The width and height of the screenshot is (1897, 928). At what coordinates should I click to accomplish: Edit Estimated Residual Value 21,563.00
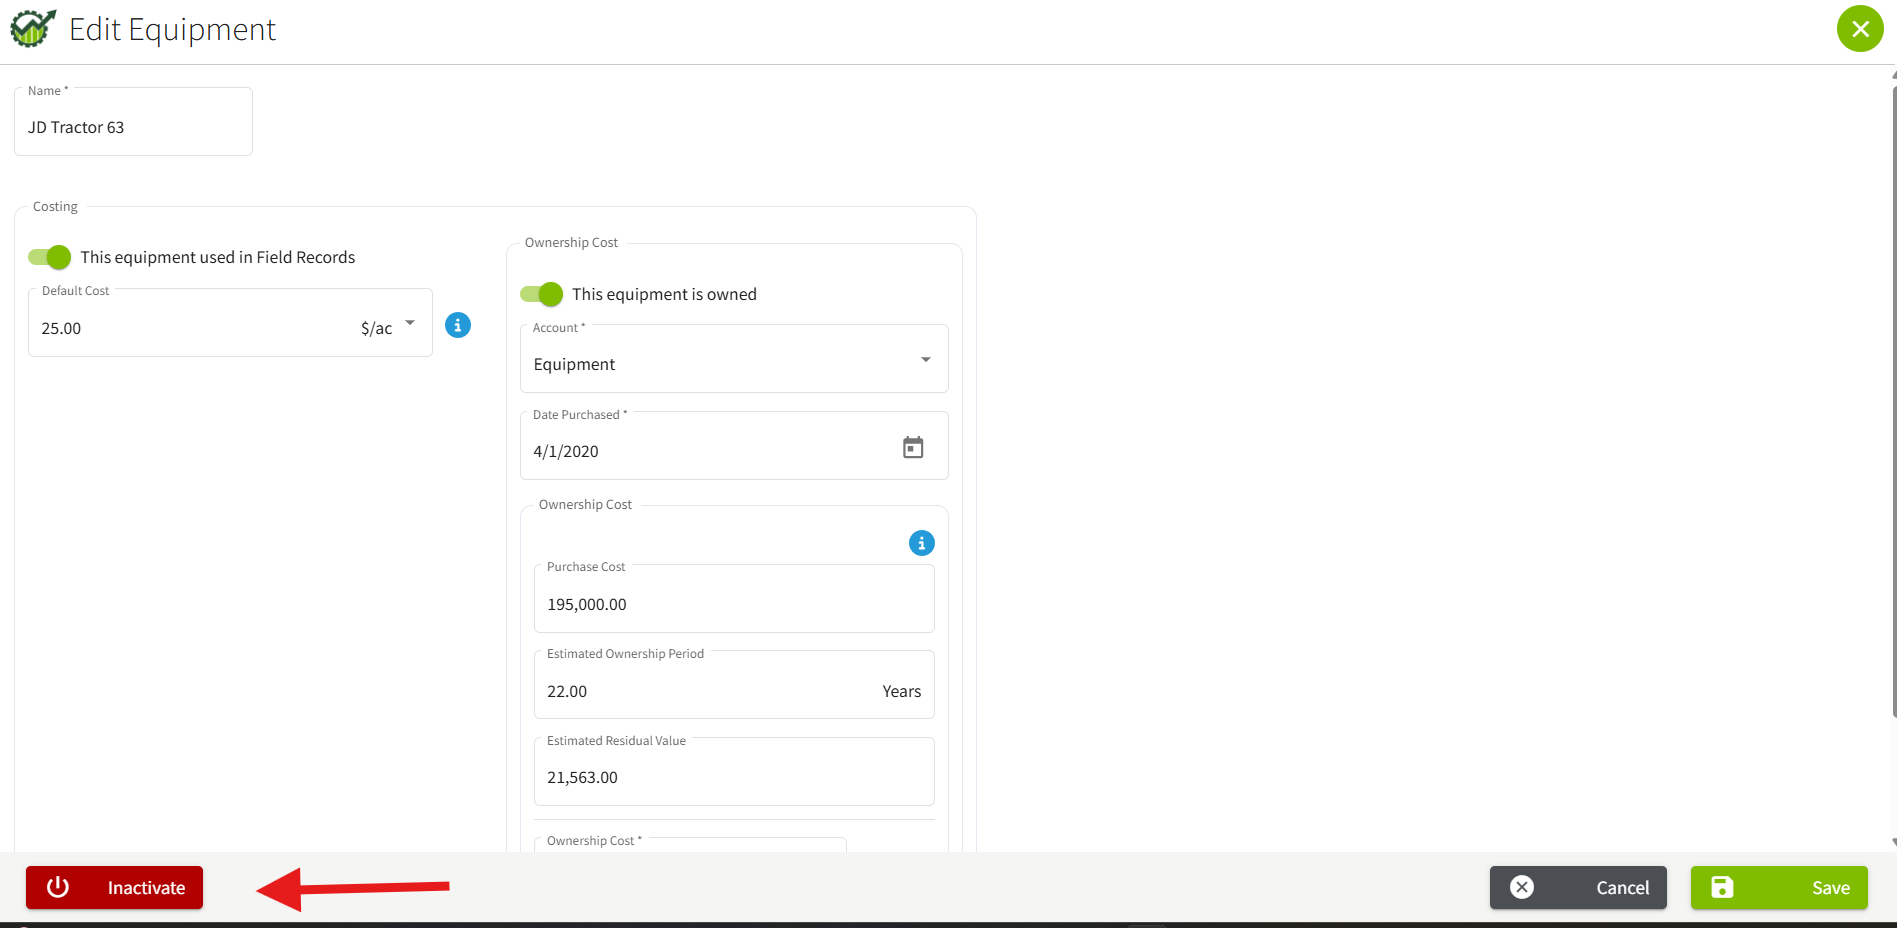coord(734,772)
